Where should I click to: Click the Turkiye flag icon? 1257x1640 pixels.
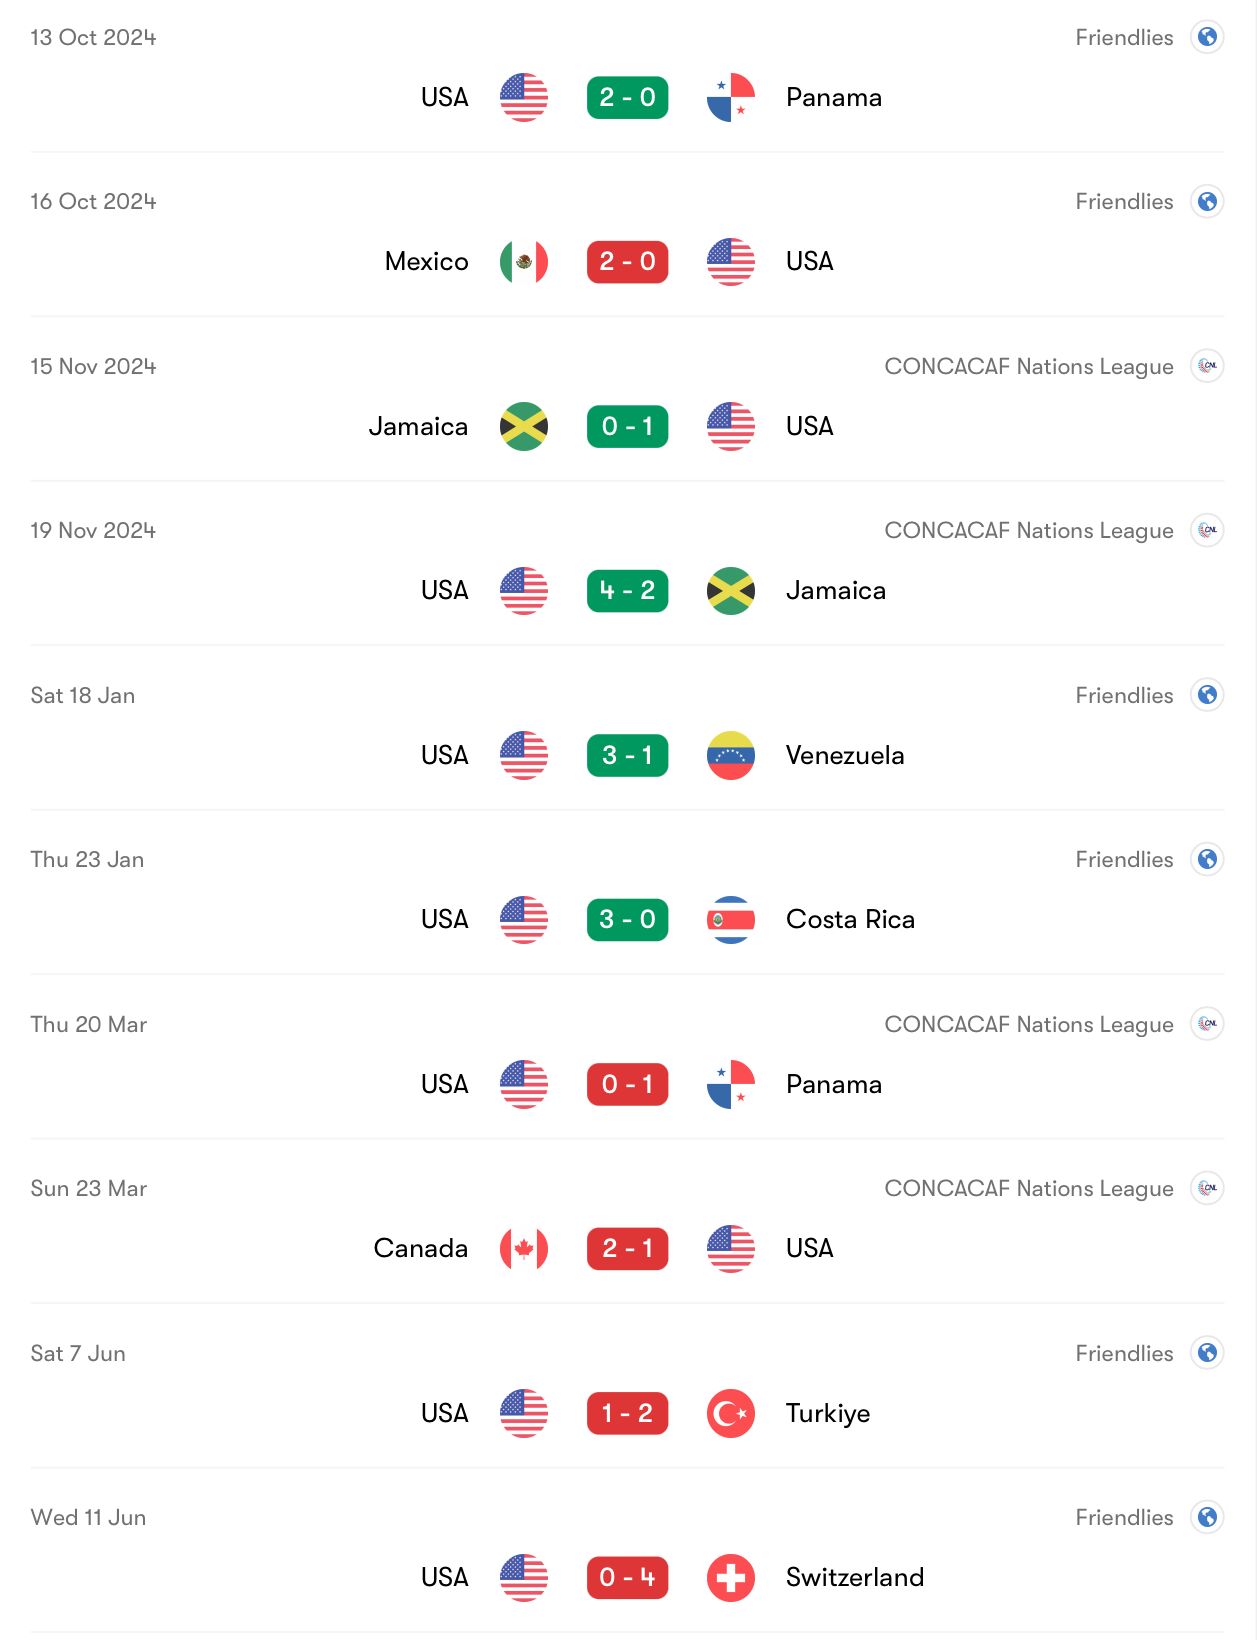pos(731,1414)
